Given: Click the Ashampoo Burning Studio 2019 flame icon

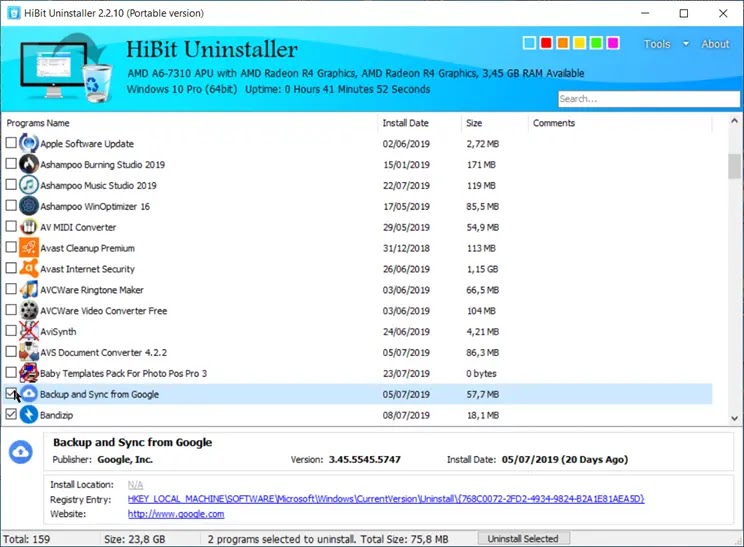Looking at the screenshot, I should pyautogui.click(x=29, y=164).
